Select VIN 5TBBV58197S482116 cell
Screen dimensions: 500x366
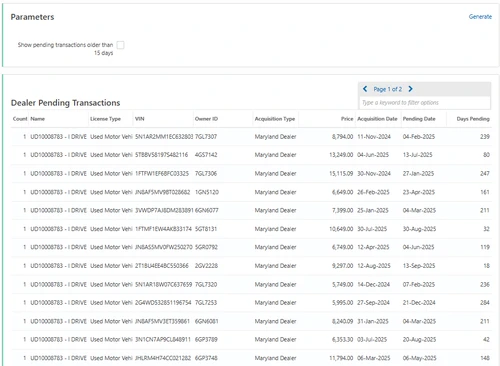click(x=161, y=155)
